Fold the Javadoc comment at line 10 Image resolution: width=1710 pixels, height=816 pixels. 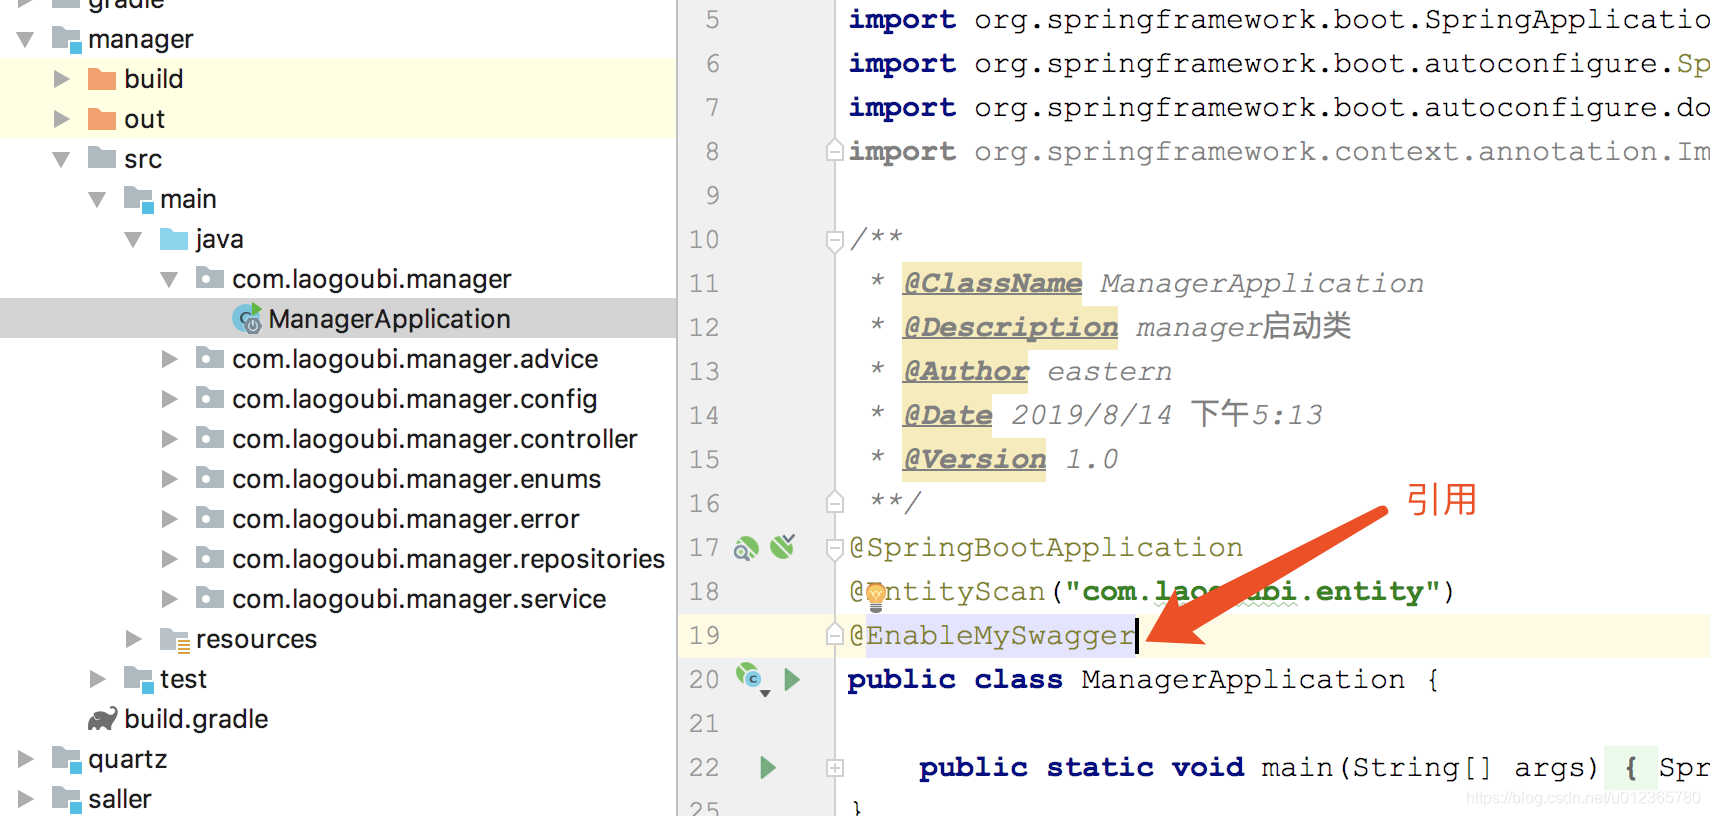(835, 240)
